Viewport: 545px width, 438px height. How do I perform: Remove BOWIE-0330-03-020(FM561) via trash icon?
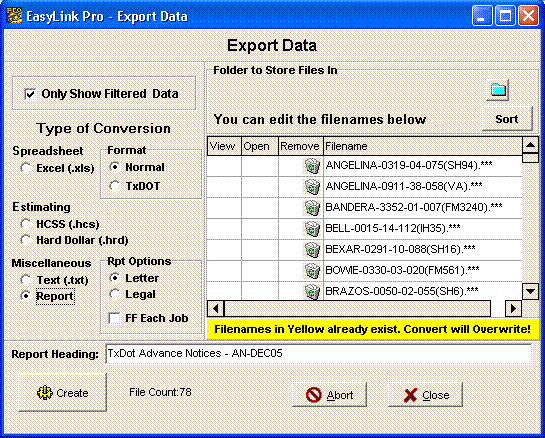pos(312,270)
